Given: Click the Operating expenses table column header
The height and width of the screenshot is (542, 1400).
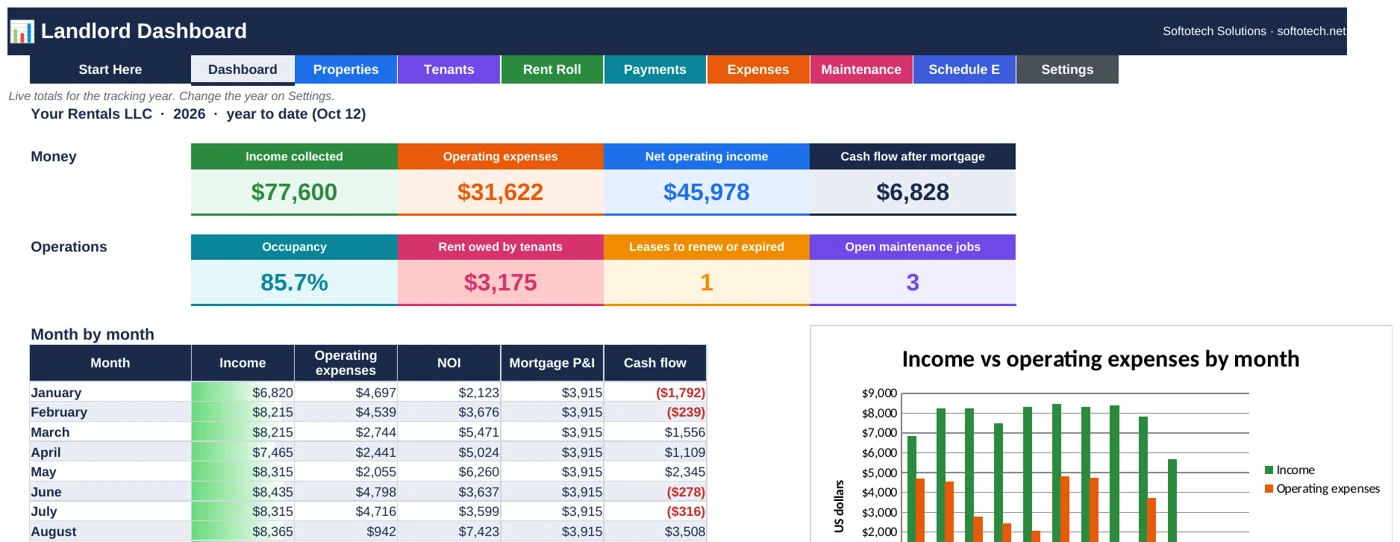Looking at the screenshot, I should click(x=346, y=363).
